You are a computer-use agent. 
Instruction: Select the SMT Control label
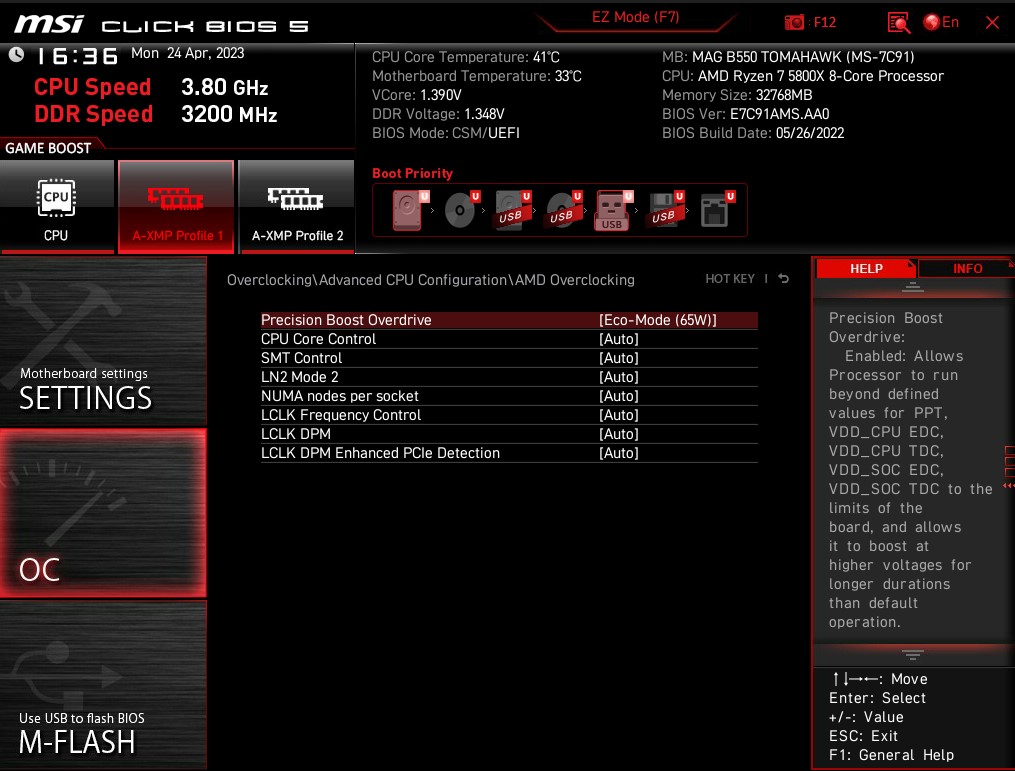pos(302,358)
